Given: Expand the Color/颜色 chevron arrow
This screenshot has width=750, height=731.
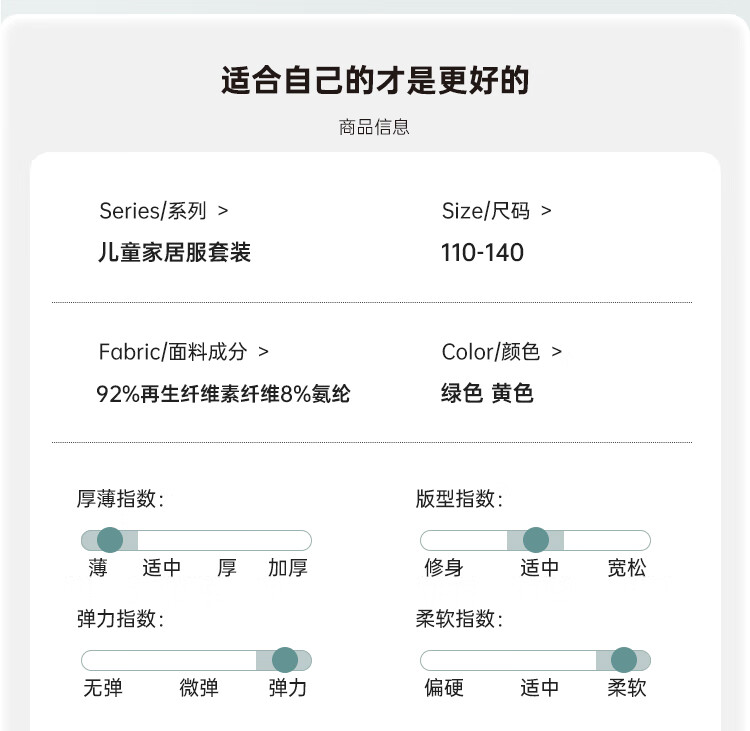Looking at the screenshot, I should [x=556, y=352].
